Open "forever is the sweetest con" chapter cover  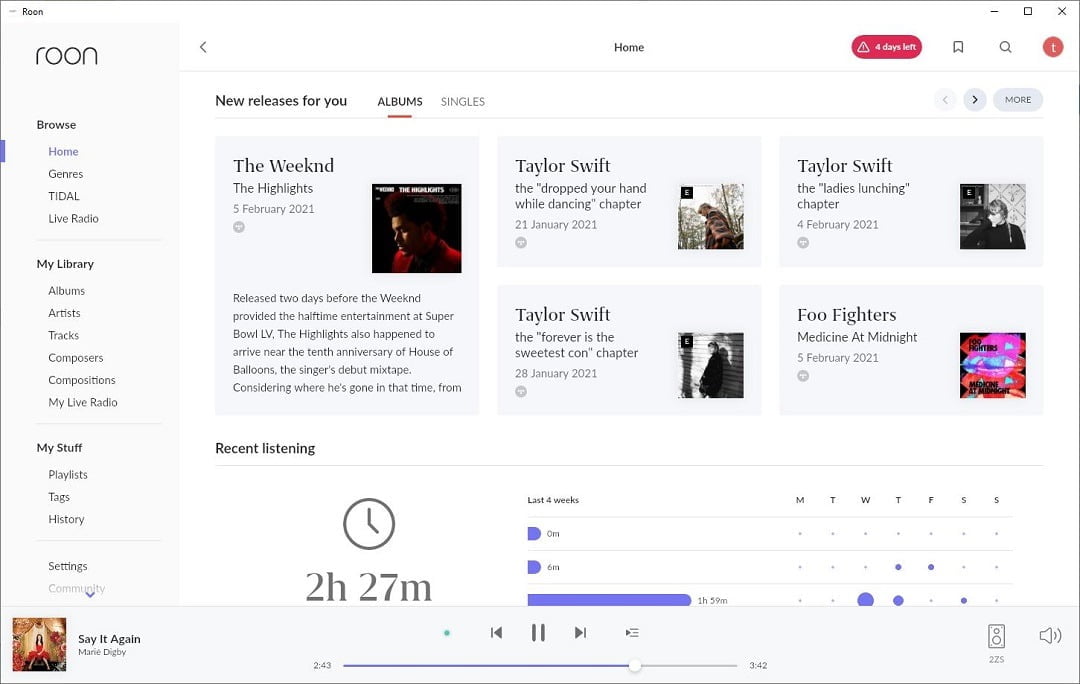point(711,365)
